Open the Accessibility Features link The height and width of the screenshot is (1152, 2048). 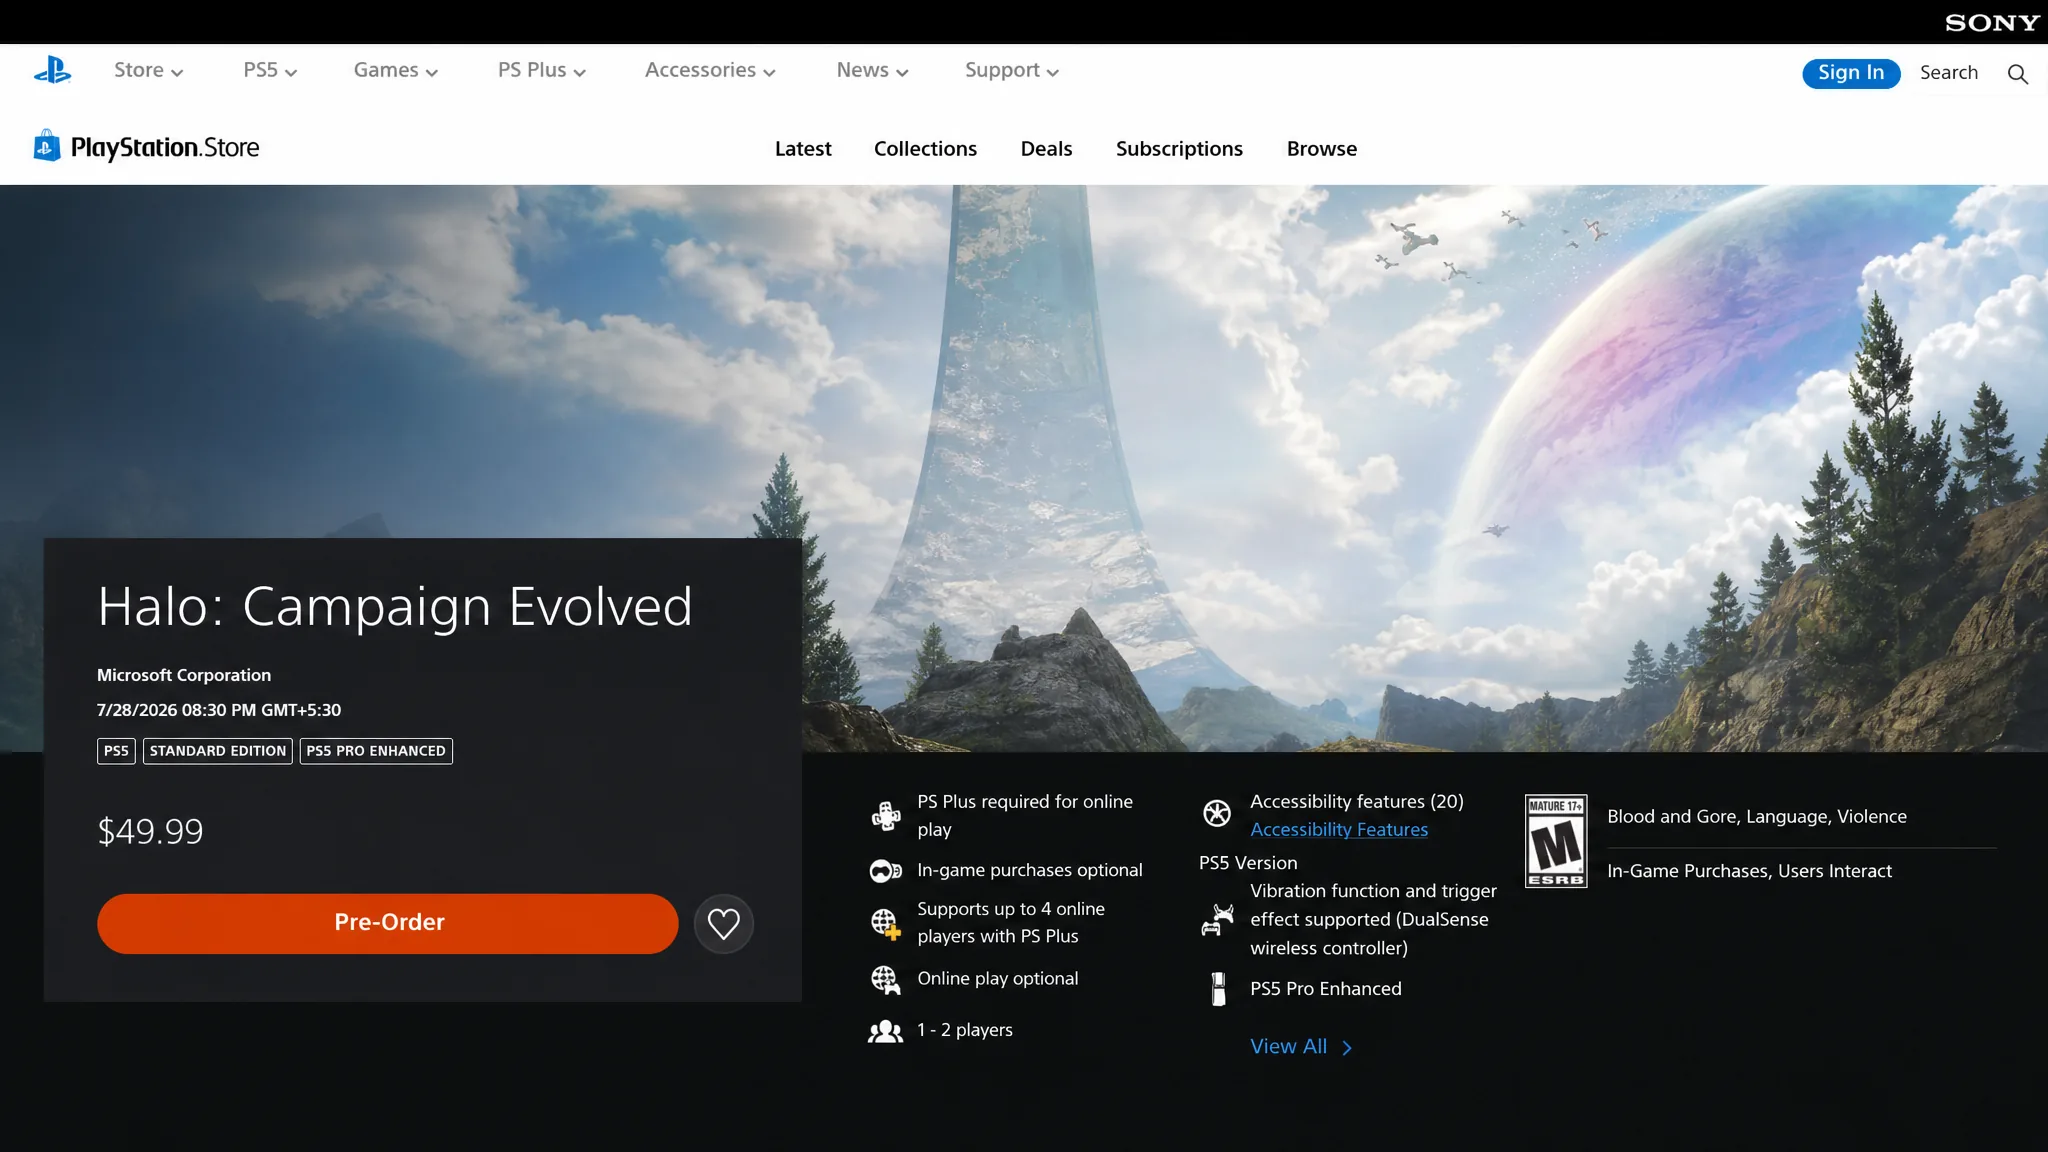(1339, 830)
